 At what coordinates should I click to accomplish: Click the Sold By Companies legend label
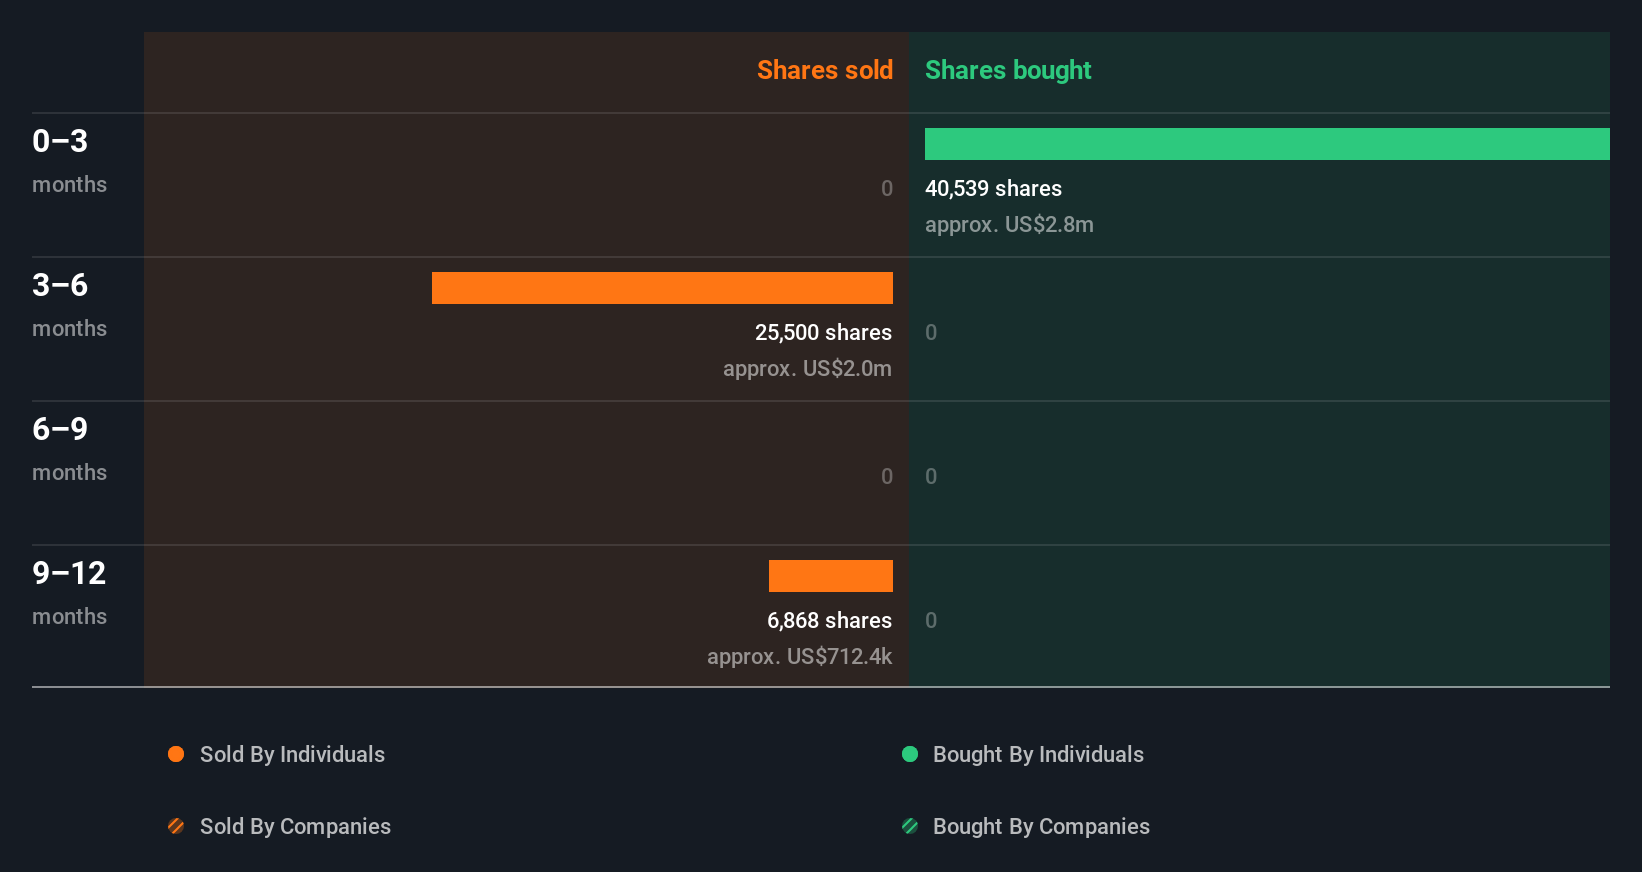point(295,826)
